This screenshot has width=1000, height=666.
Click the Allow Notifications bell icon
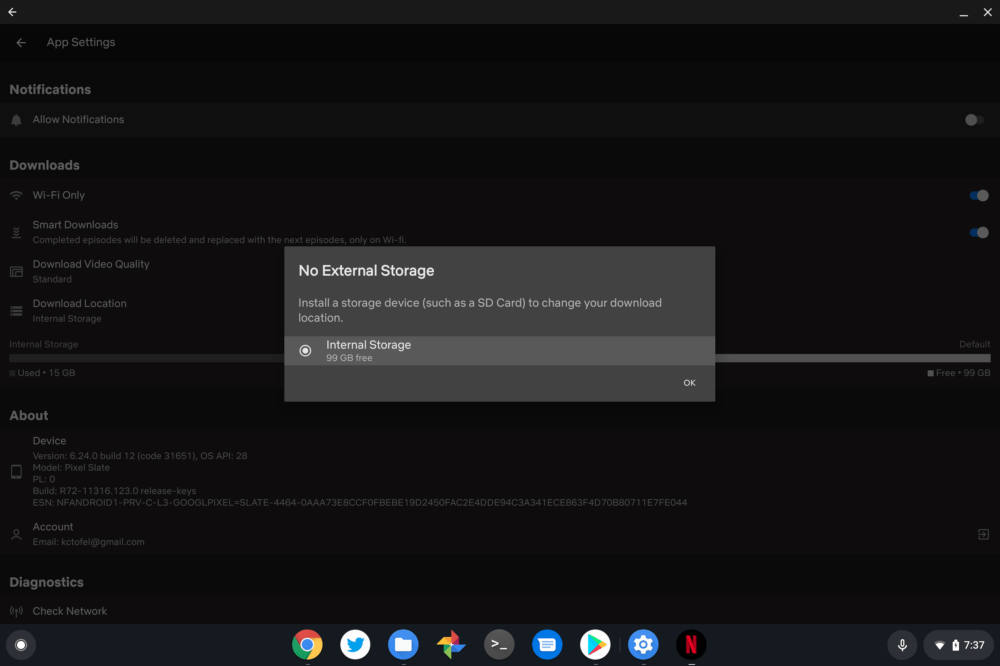(x=17, y=120)
